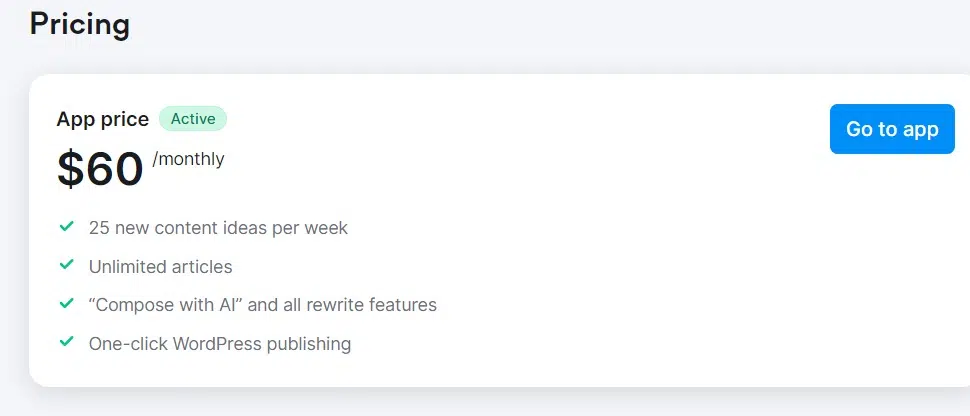Select the '25 new content ideas per week' text
Viewport: 970px width, 416px height.
tap(218, 228)
